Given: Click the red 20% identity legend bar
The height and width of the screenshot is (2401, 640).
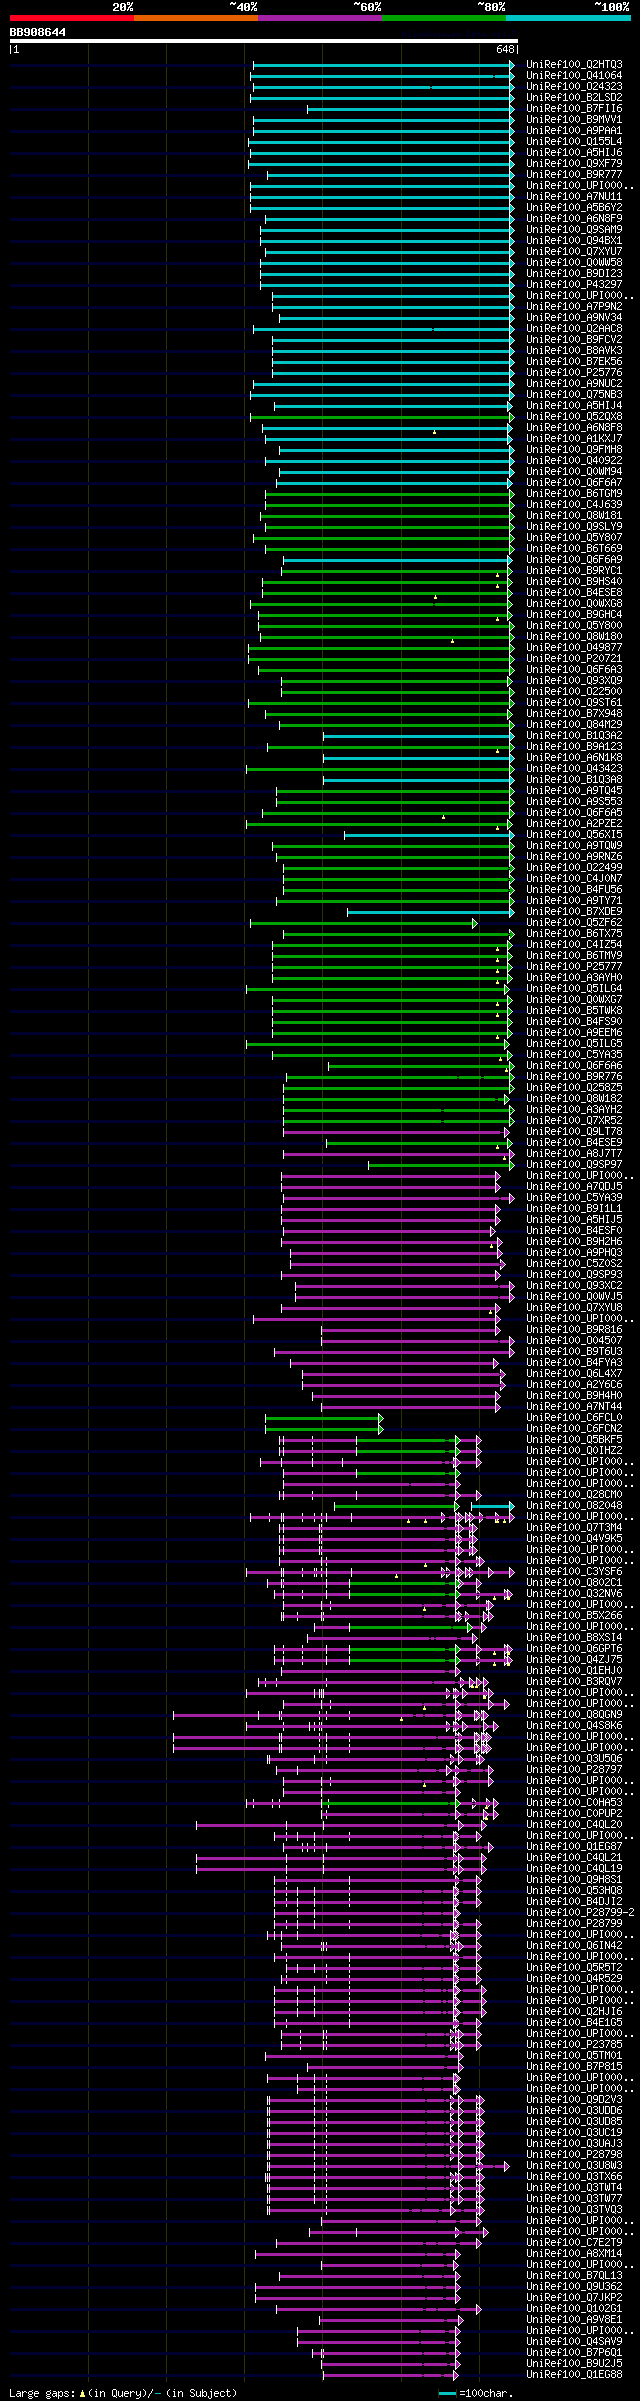Looking at the screenshot, I should (71, 18).
